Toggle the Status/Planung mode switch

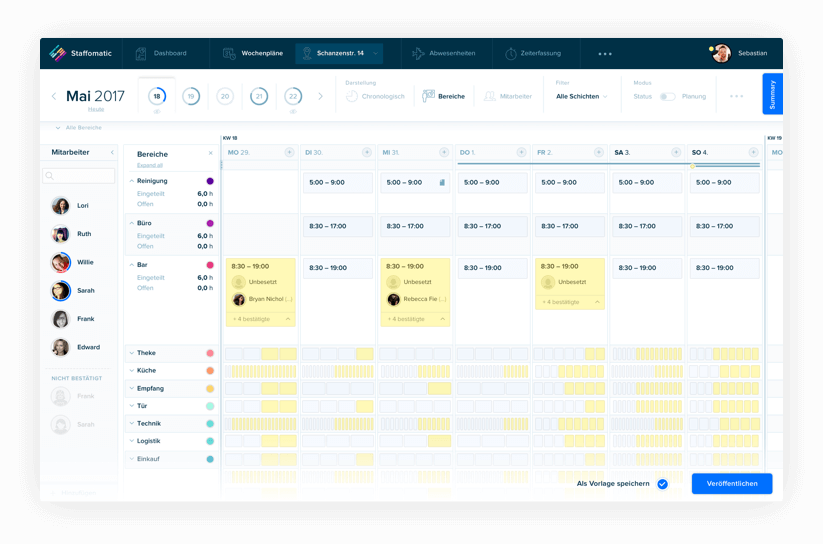point(666,97)
